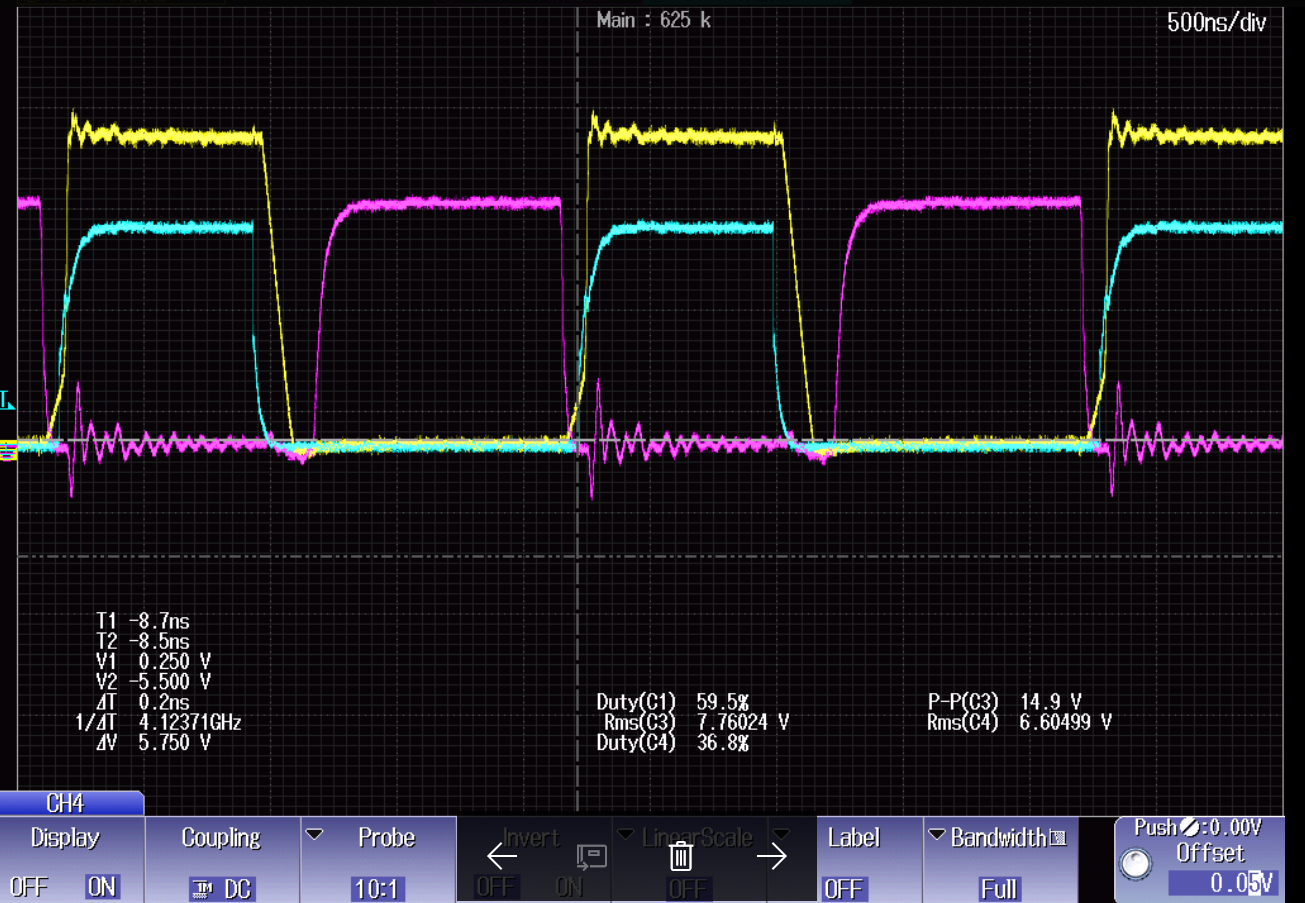Toggle the Label OFF setting
This screenshot has width=1305, height=903.
pos(844,888)
